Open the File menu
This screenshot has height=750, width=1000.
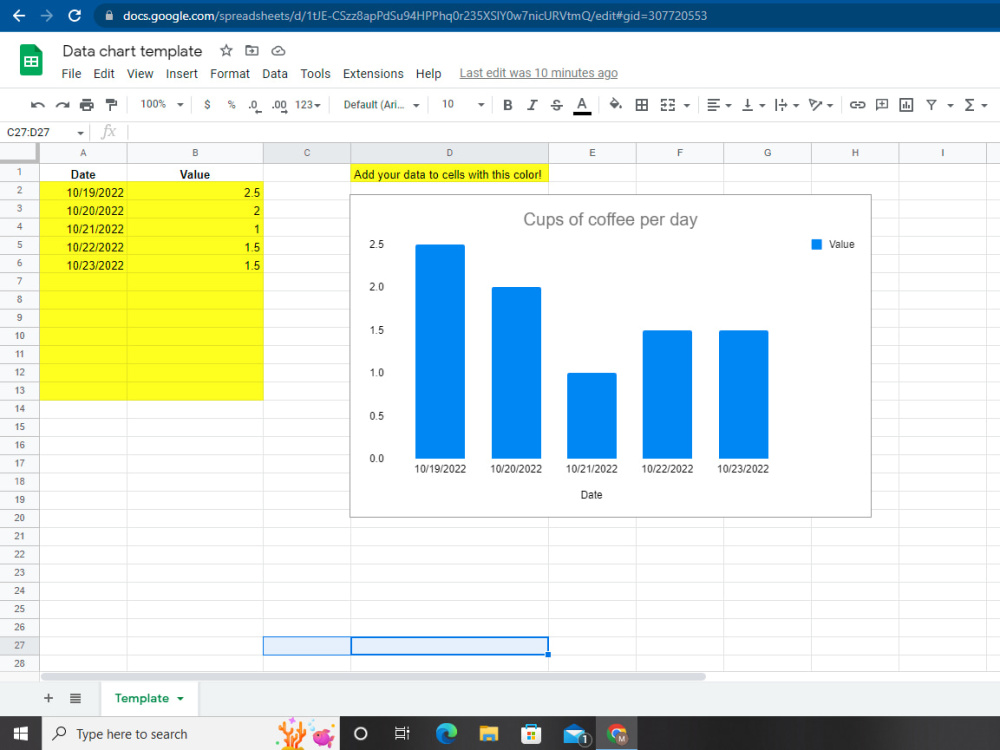[x=71, y=74]
